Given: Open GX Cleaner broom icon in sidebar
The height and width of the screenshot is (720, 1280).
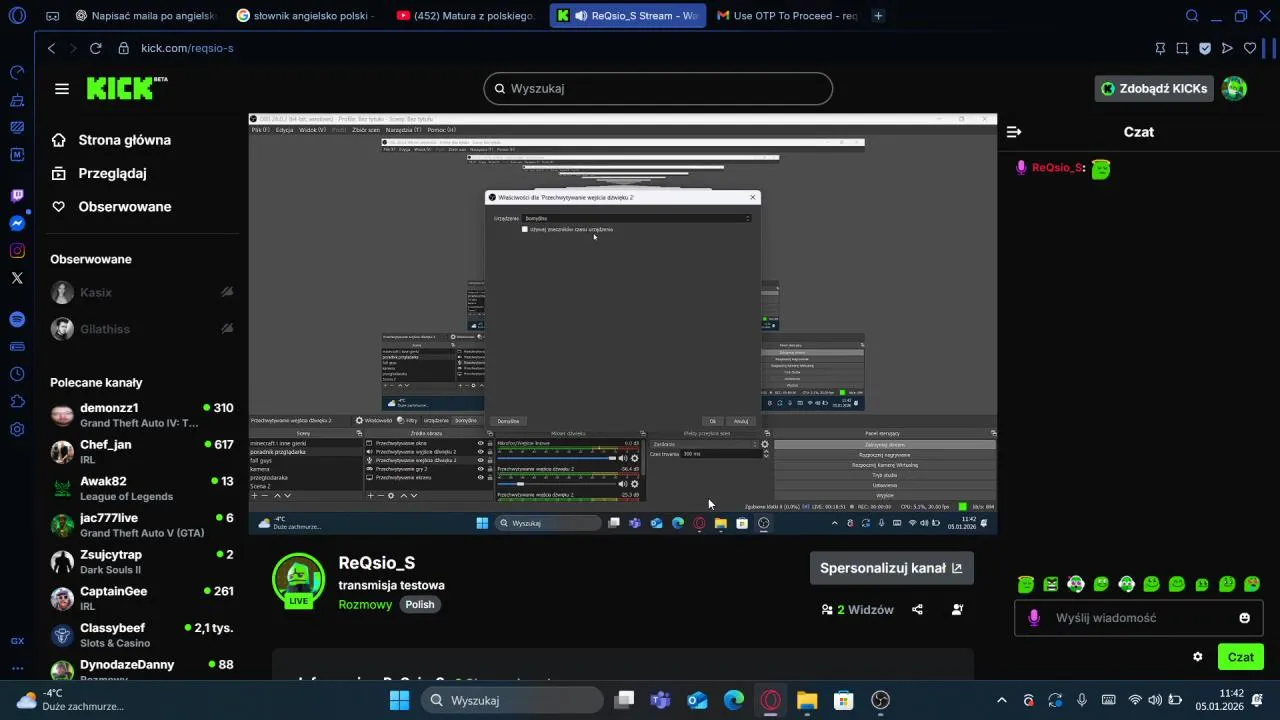Looking at the screenshot, I should point(17,100).
